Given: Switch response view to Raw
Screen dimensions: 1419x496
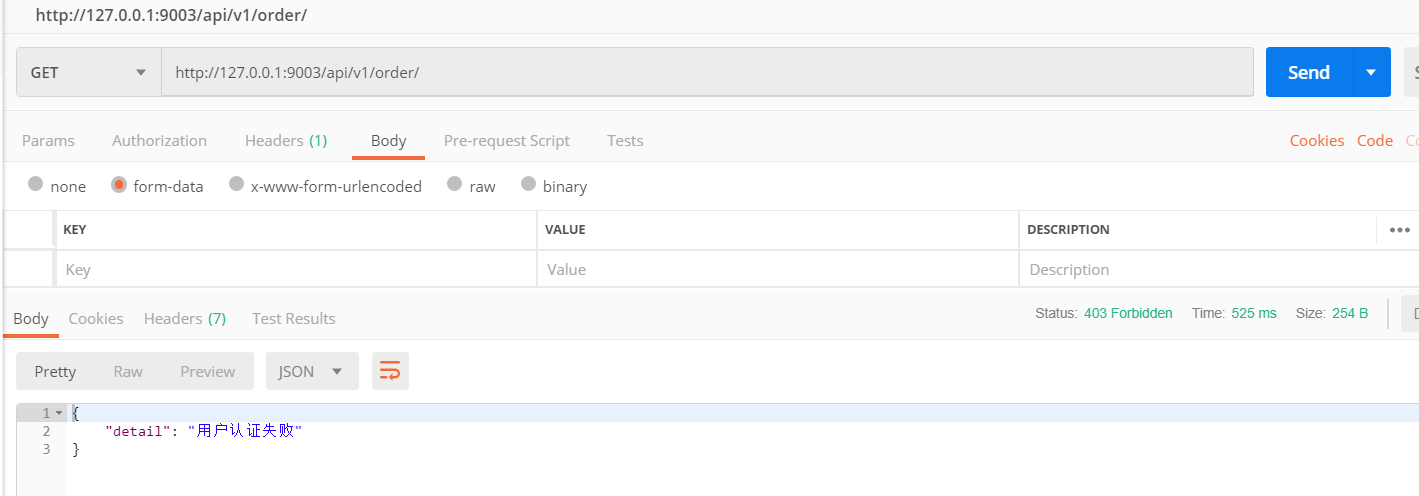Looking at the screenshot, I should pos(128,371).
